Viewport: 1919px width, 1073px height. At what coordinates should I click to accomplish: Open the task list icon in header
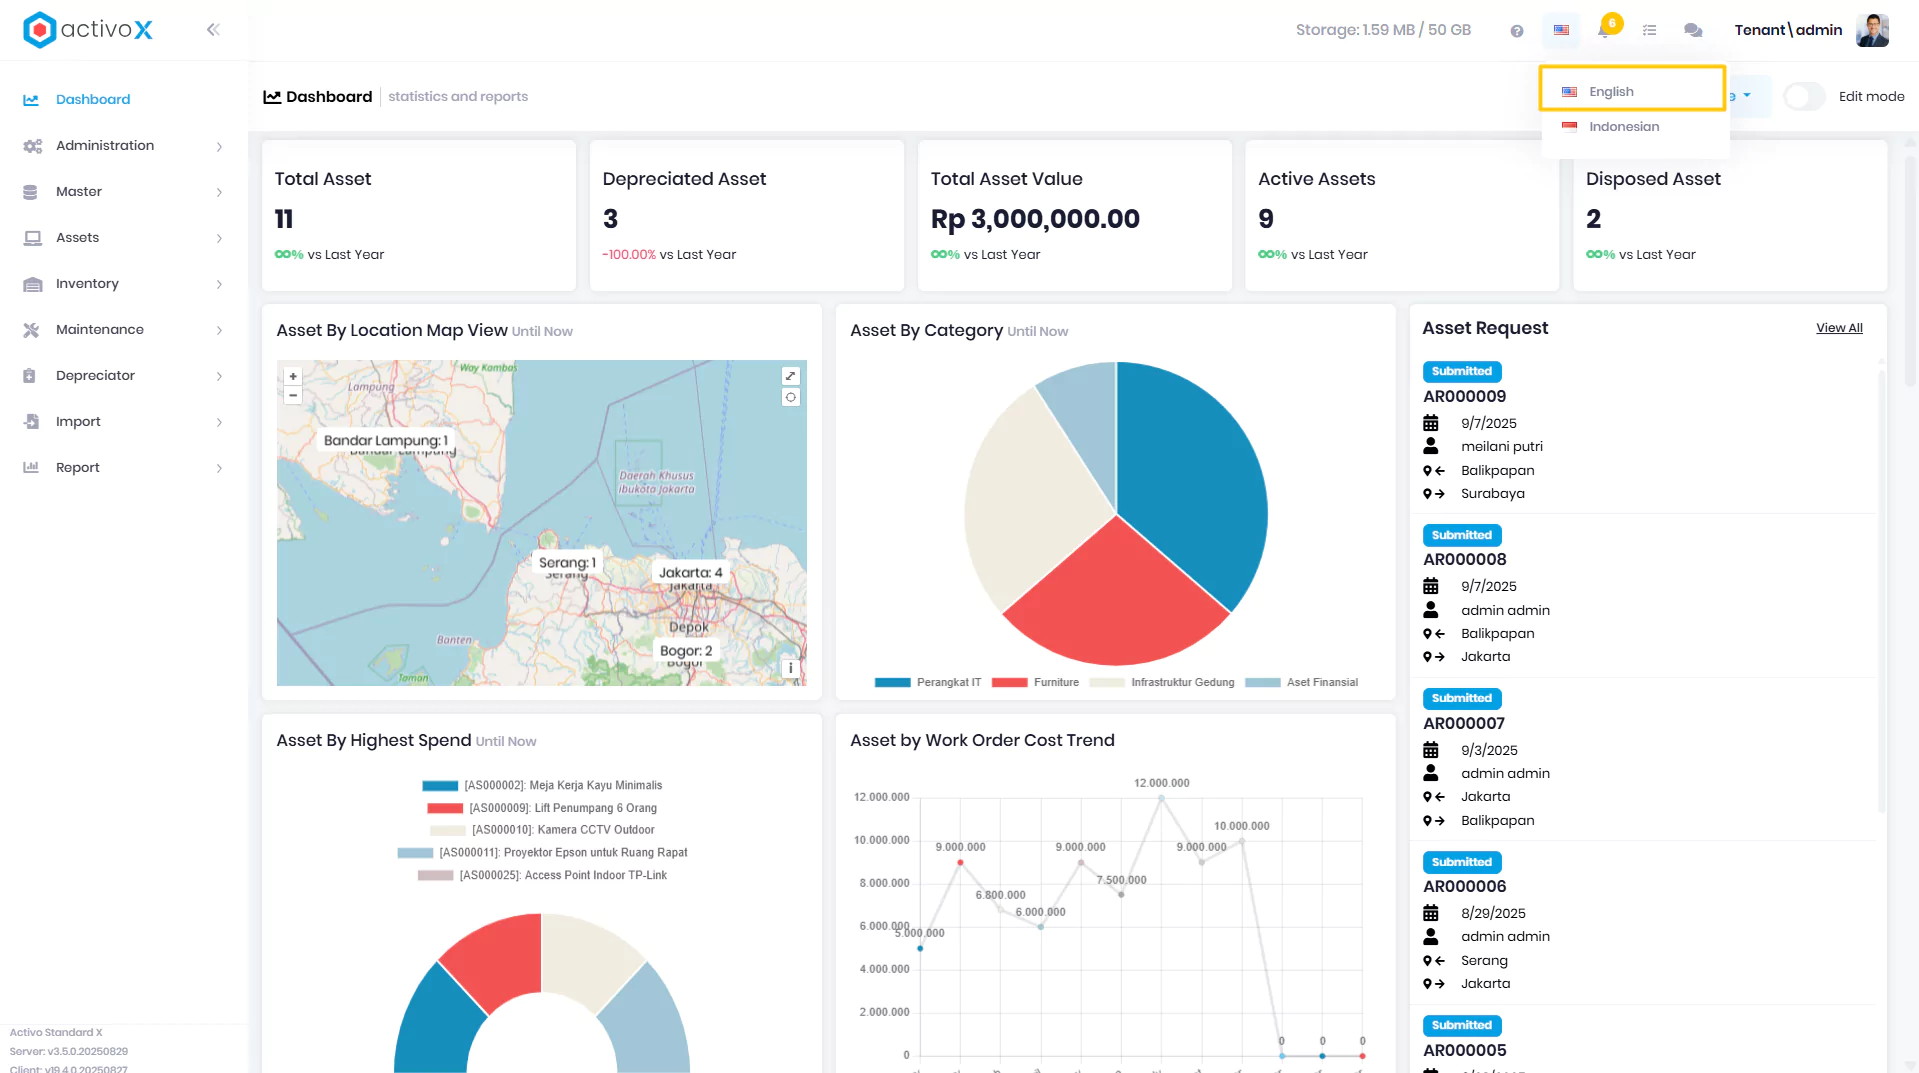1649,31
